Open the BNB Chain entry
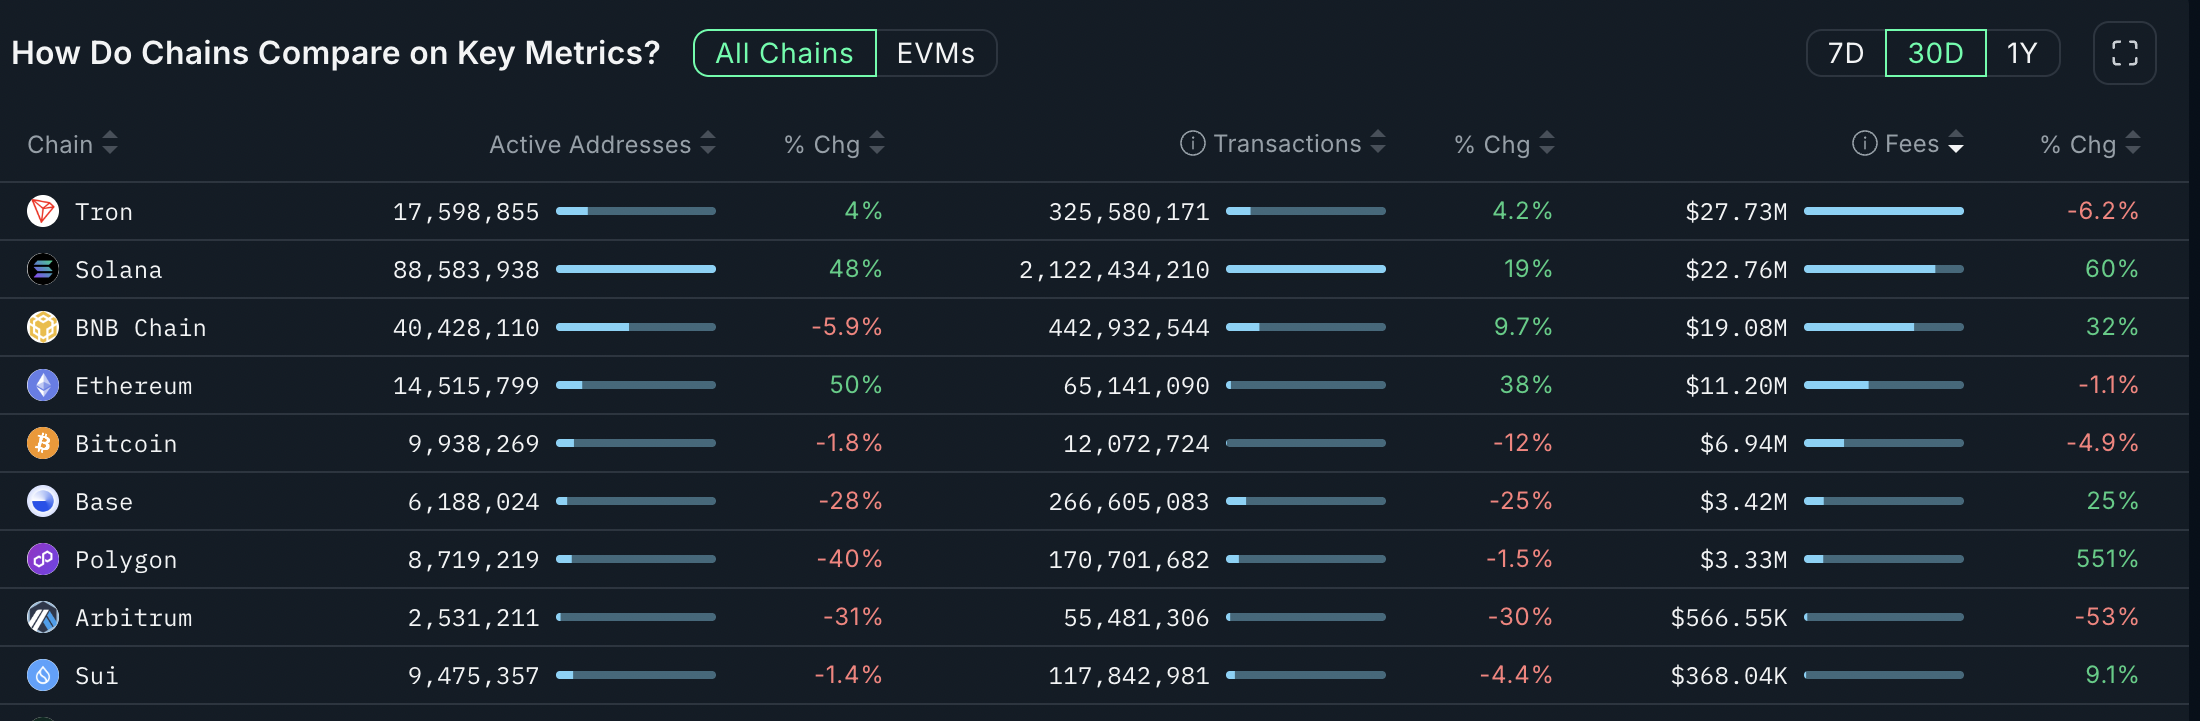 coord(140,327)
